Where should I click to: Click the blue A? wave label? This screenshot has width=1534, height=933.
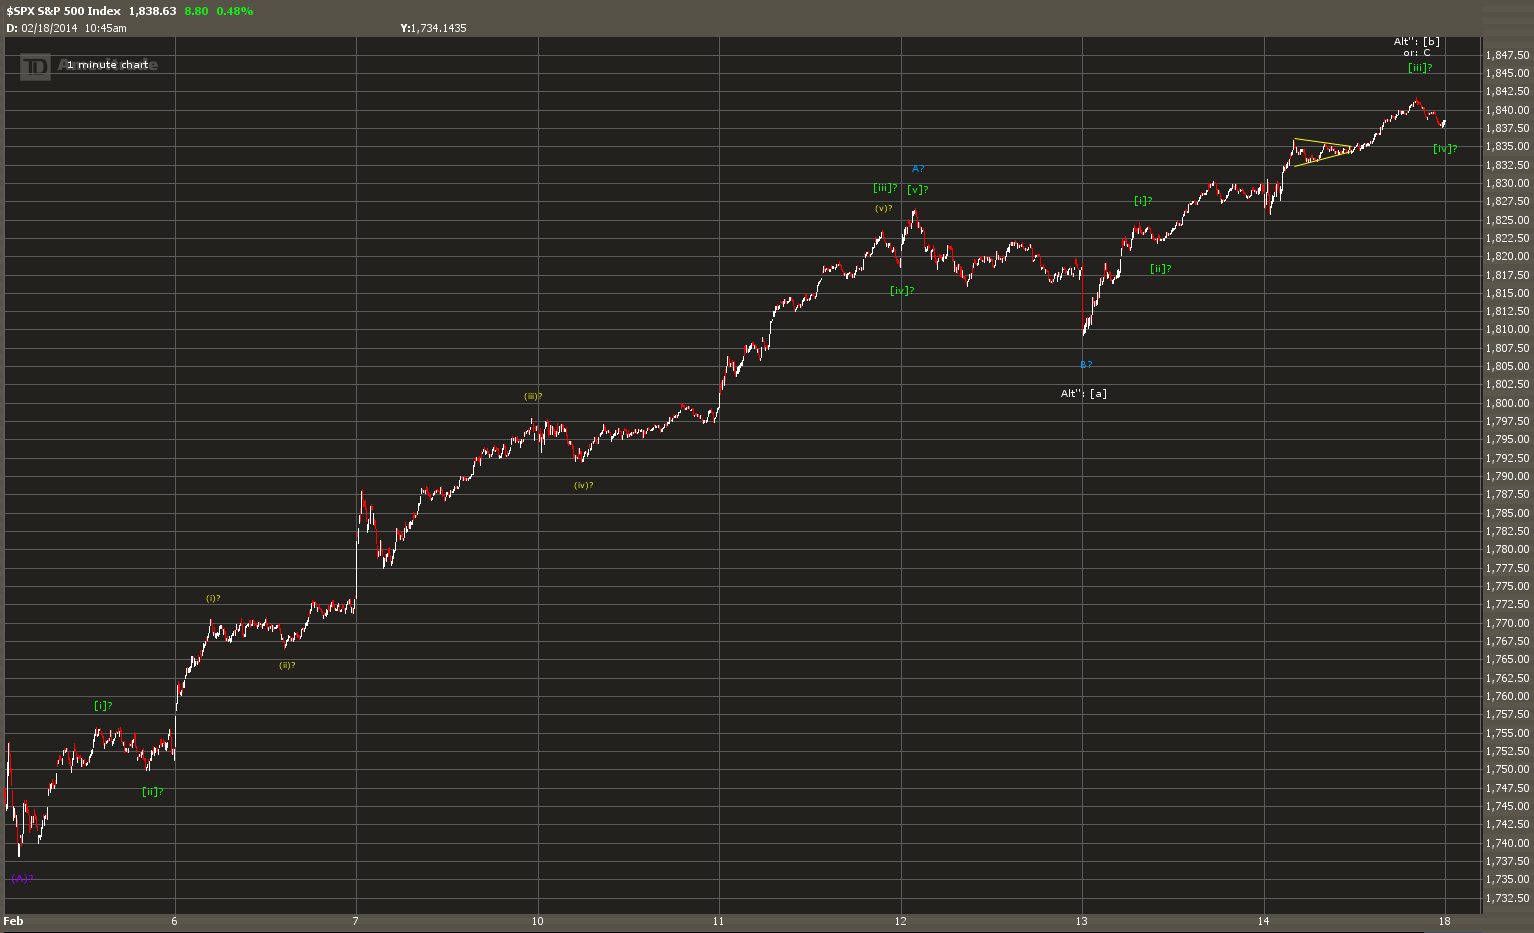point(918,169)
